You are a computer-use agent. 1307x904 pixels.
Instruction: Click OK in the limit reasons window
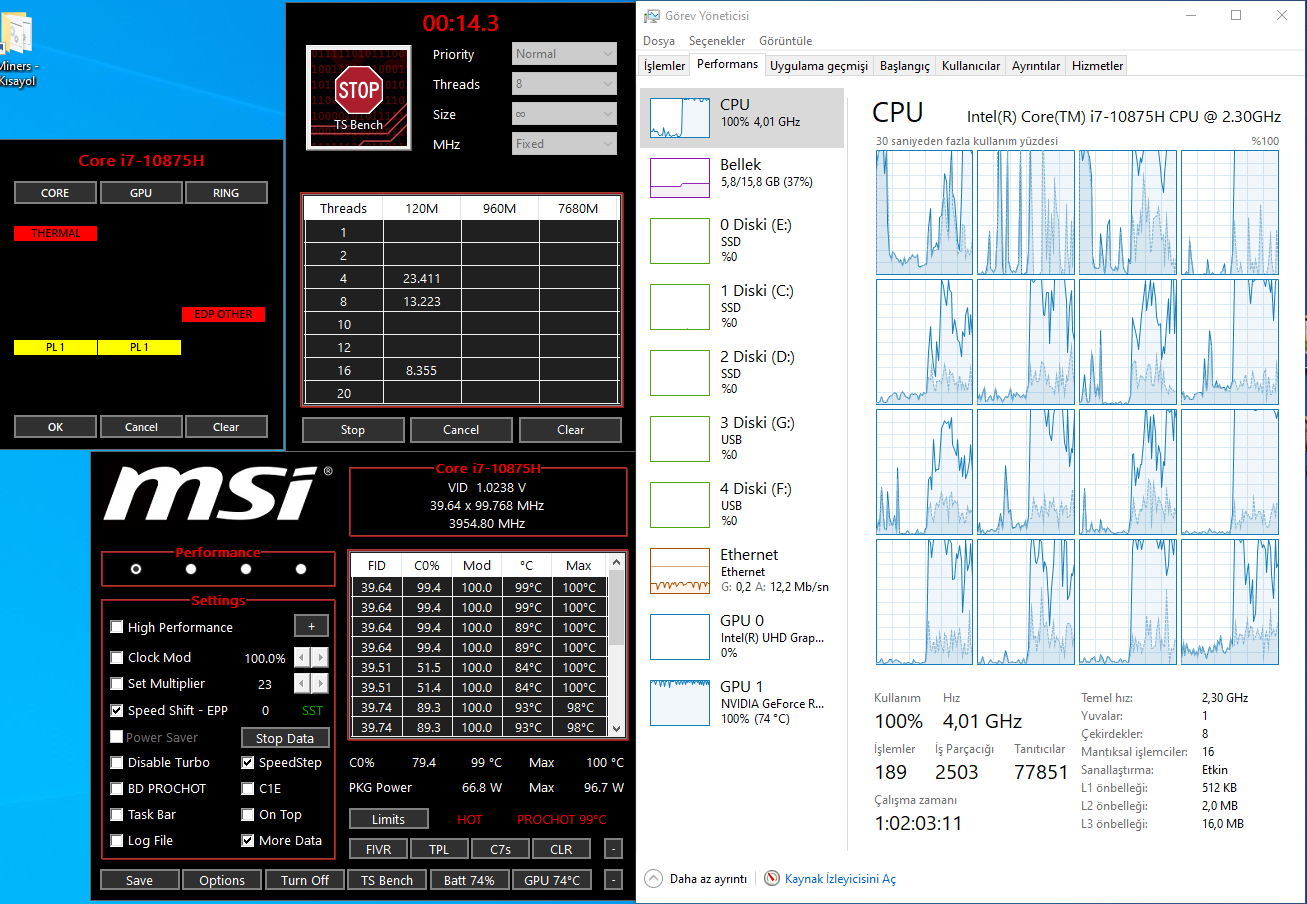[x=55, y=427]
